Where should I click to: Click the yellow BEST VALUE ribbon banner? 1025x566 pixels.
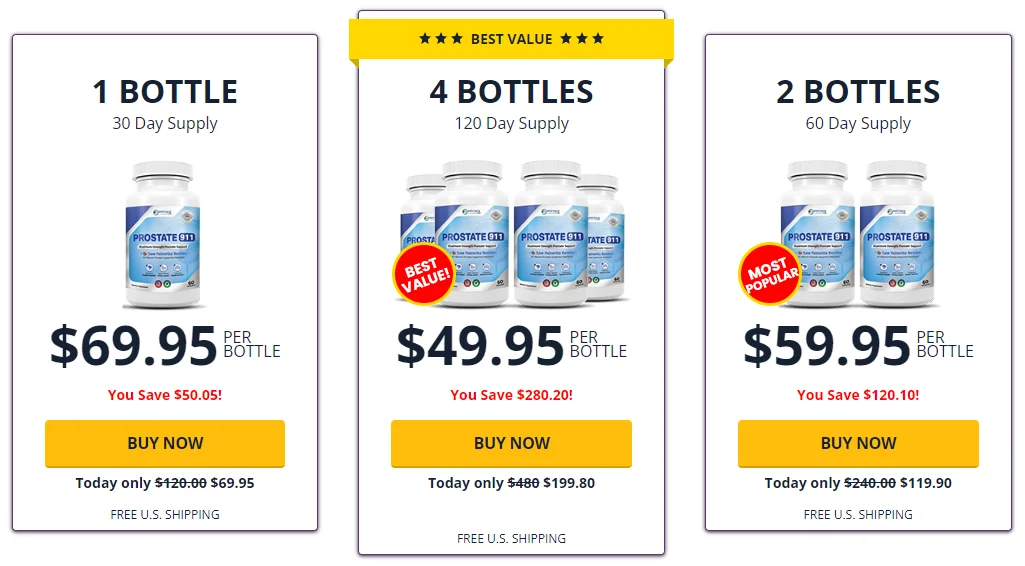[x=511, y=39]
